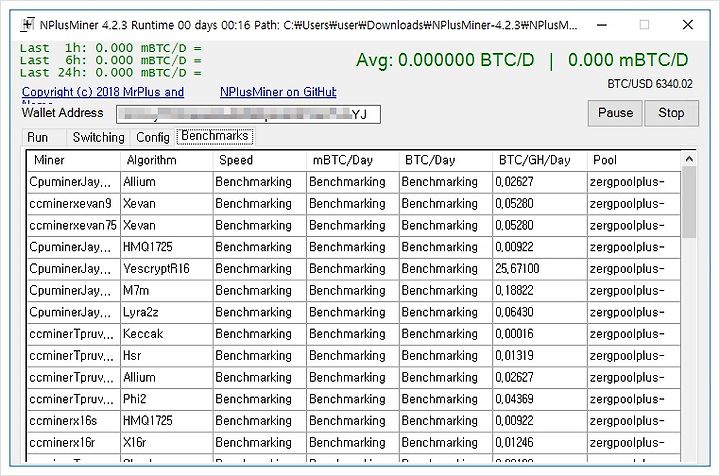Open the NPlusMiner on GitHub link

278,92
